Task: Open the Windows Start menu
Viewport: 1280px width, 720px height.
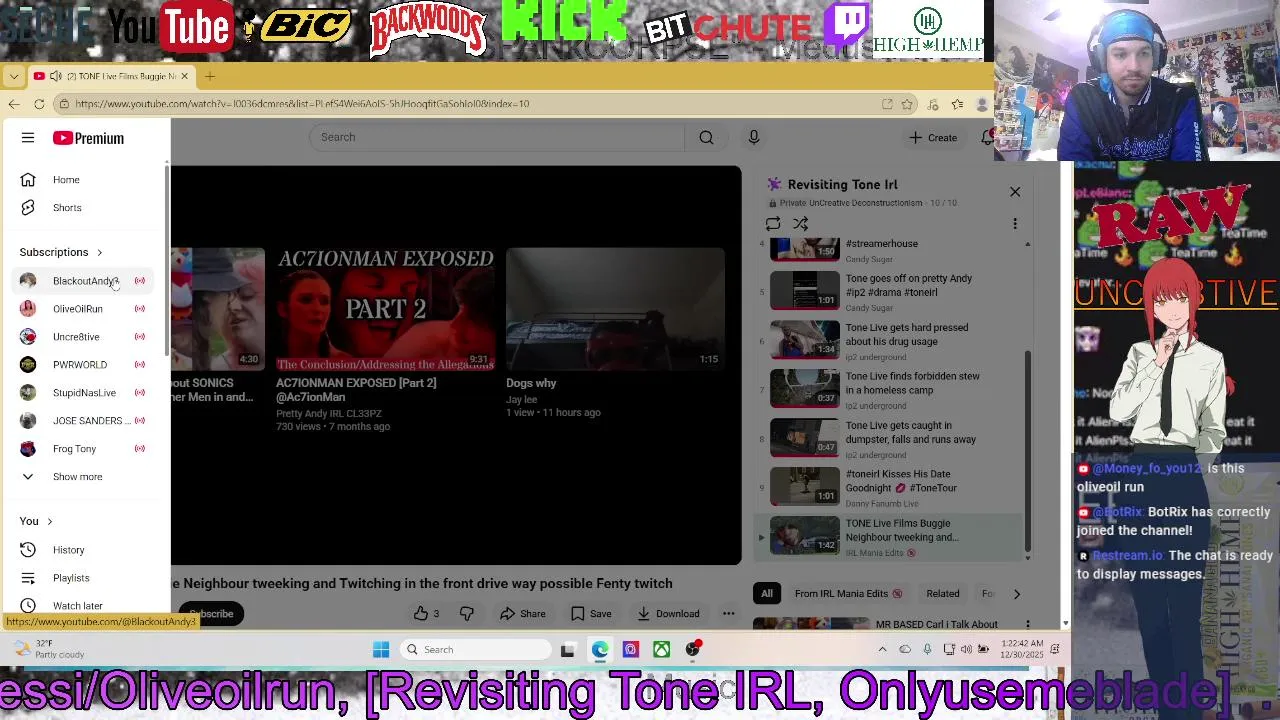Action: pyautogui.click(x=381, y=650)
